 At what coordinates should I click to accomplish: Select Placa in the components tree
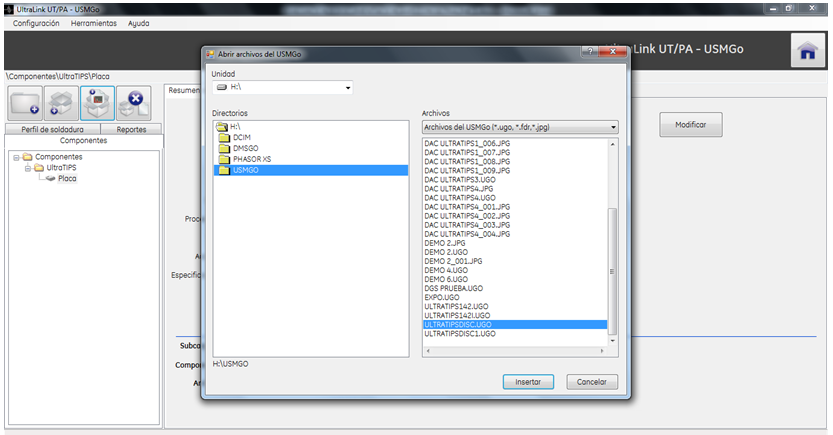point(67,178)
